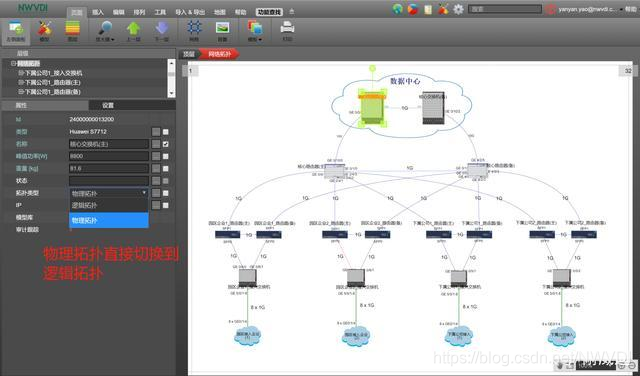Click the red 网络拓扑 breadcrumb tab

pyautogui.click(x=220, y=54)
